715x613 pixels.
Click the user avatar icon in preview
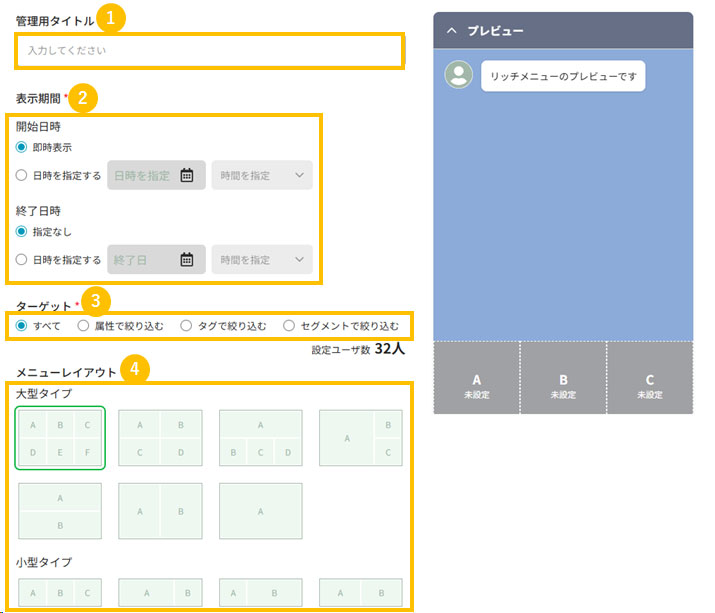coord(458,75)
